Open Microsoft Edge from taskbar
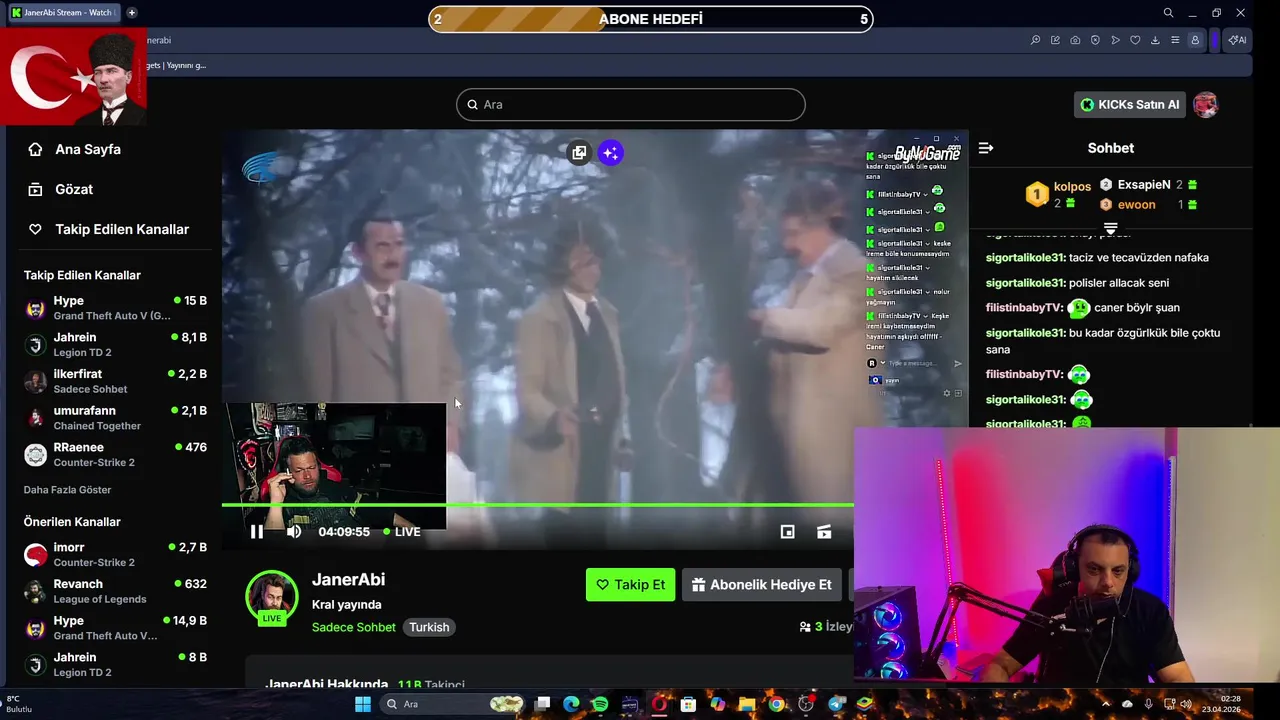The height and width of the screenshot is (720, 1280). click(571, 704)
